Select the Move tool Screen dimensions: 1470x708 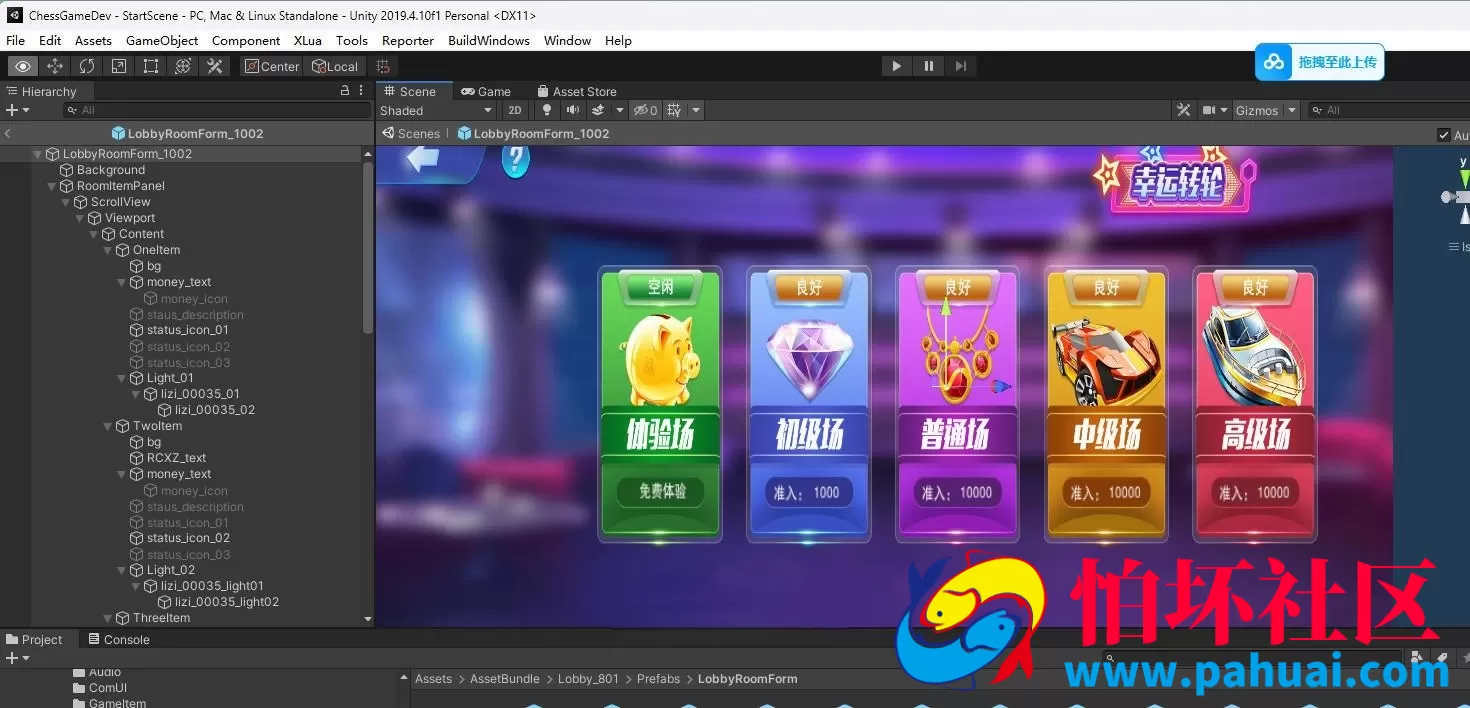[x=55, y=66]
